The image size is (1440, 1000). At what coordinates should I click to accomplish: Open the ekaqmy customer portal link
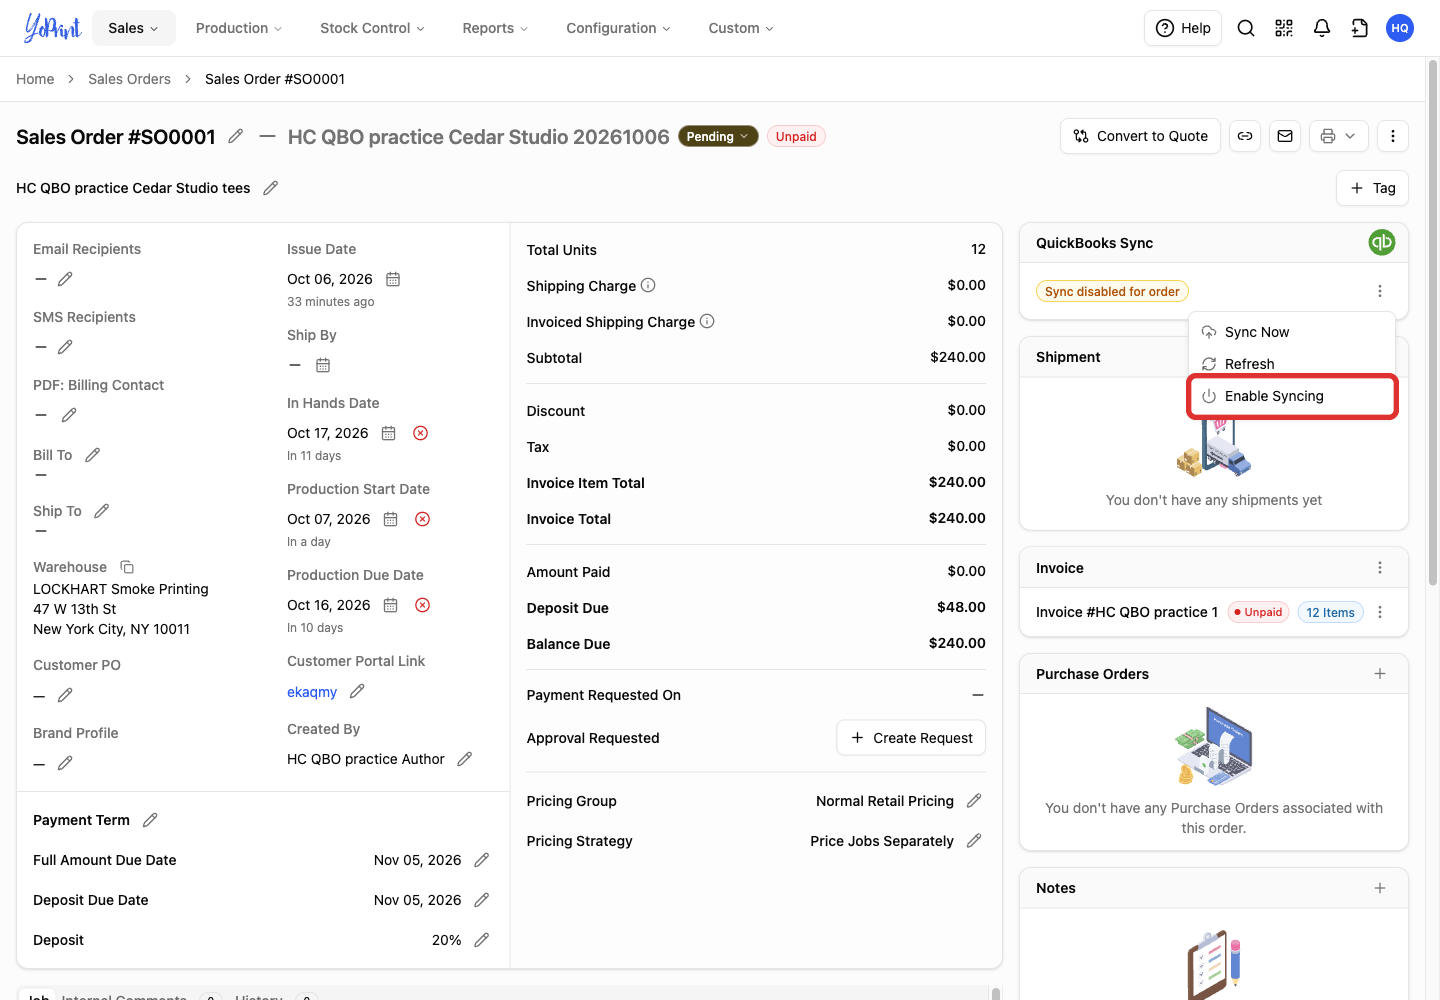pos(312,692)
